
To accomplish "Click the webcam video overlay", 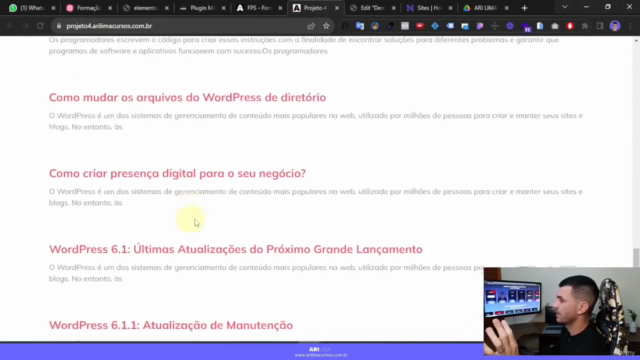I will click(x=562, y=311).
